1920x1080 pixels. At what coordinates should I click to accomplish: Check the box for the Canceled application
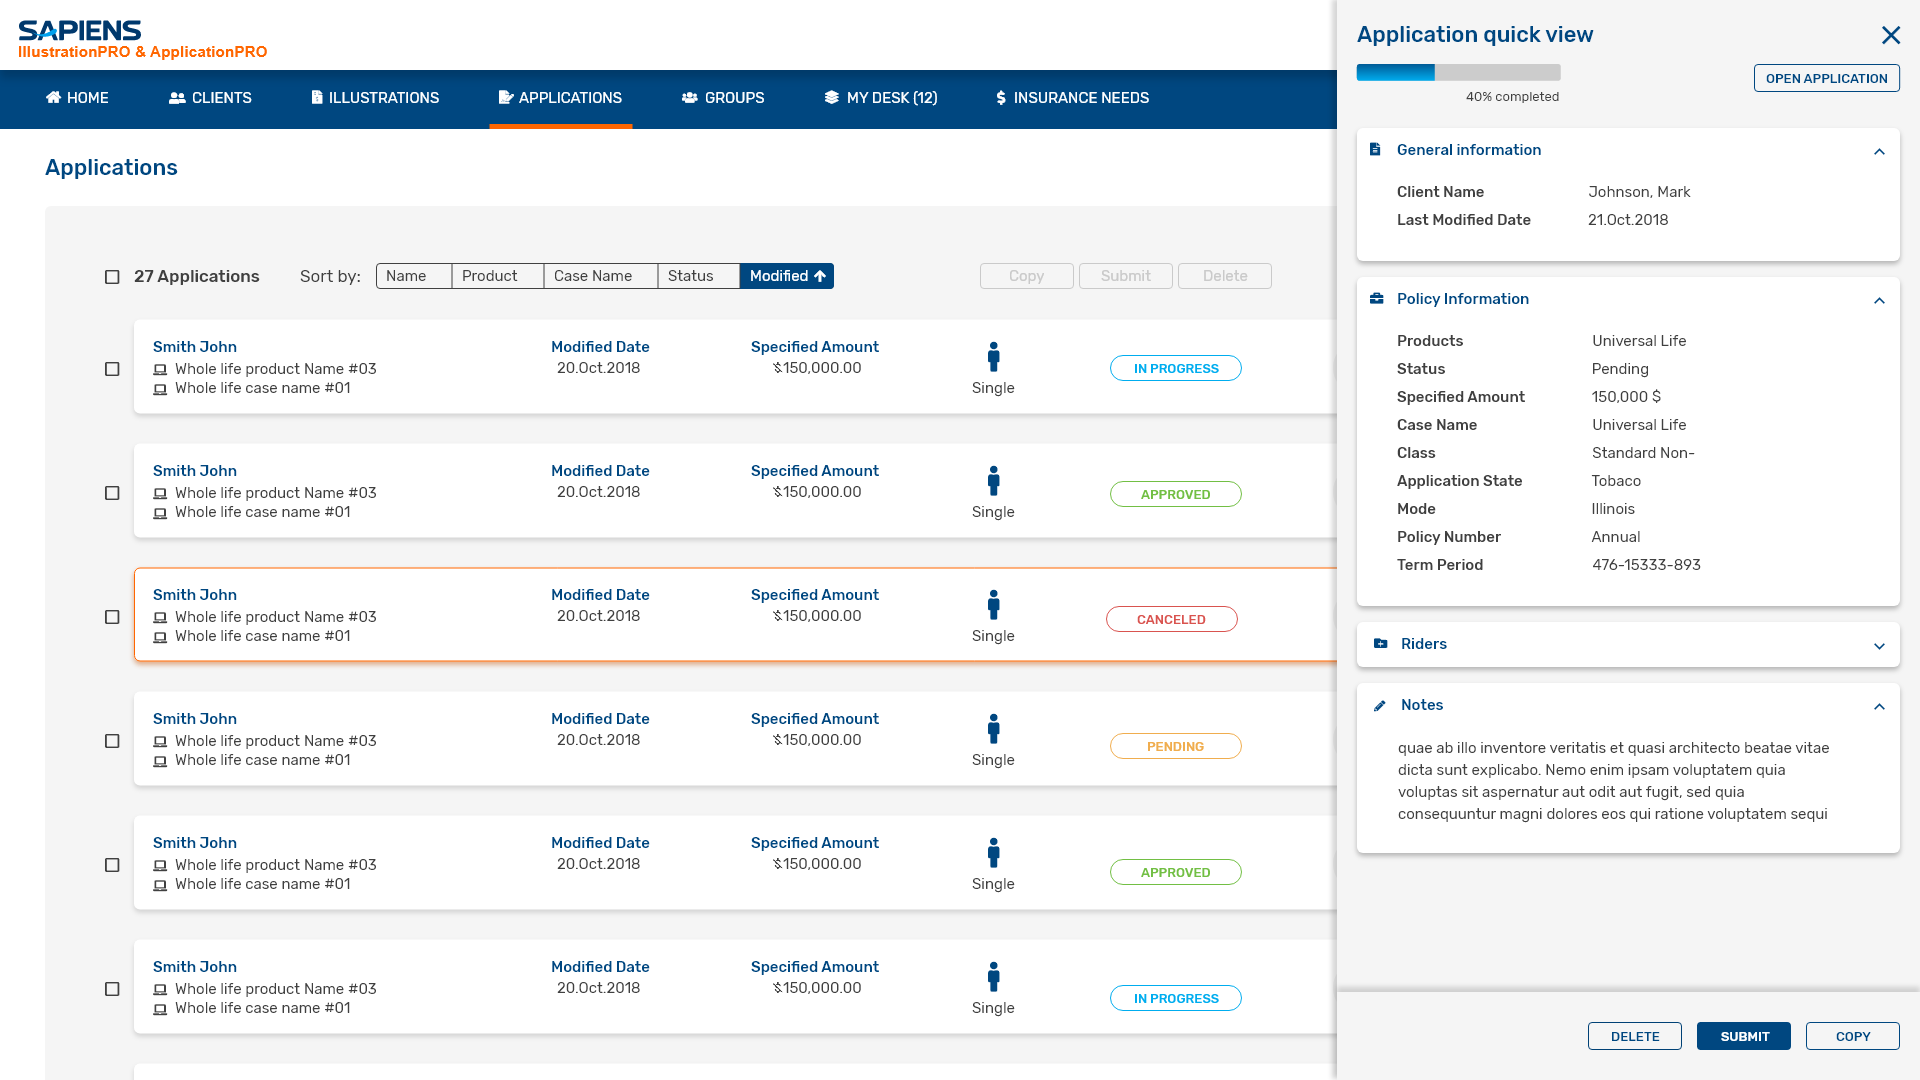coord(112,617)
